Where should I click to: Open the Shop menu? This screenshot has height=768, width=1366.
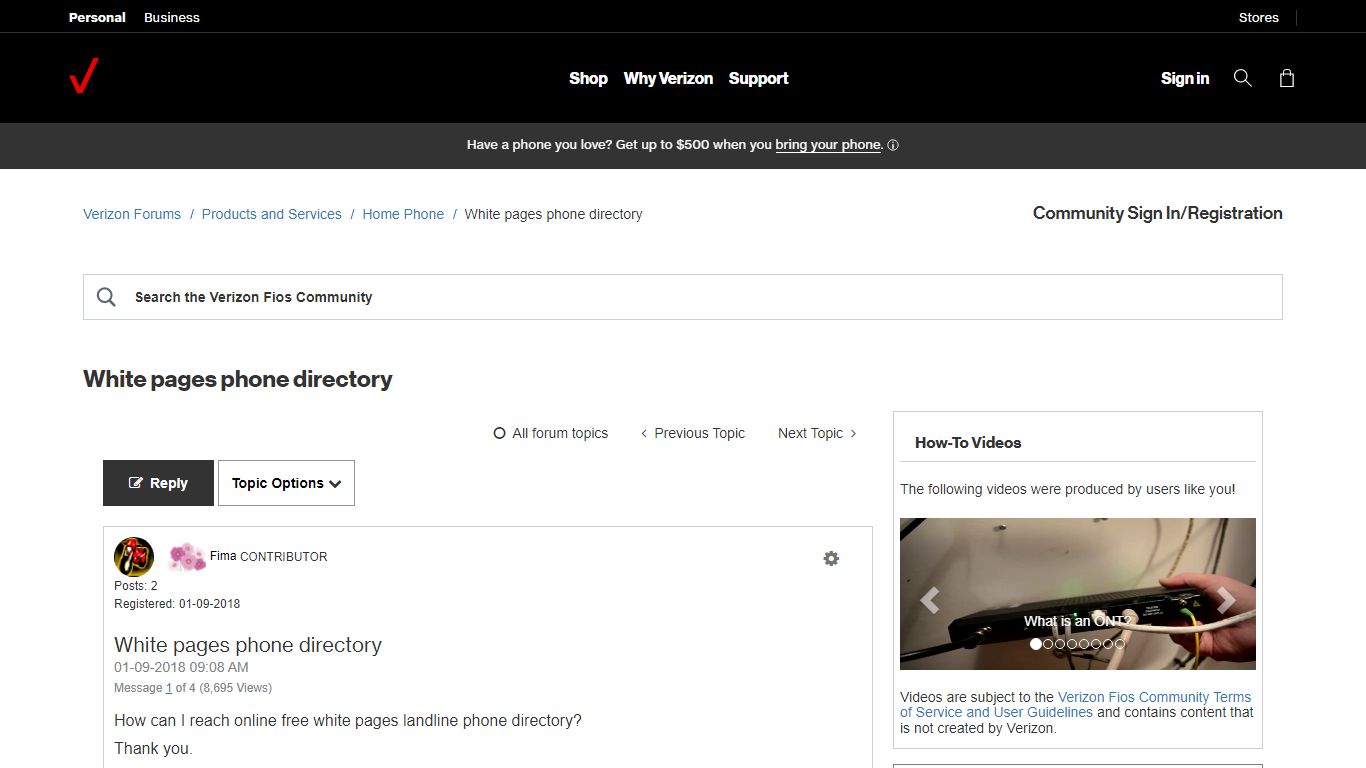coord(588,78)
